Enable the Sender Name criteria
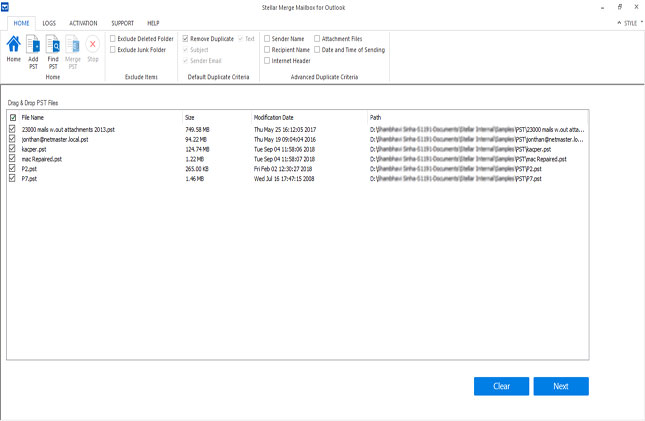 coord(267,39)
